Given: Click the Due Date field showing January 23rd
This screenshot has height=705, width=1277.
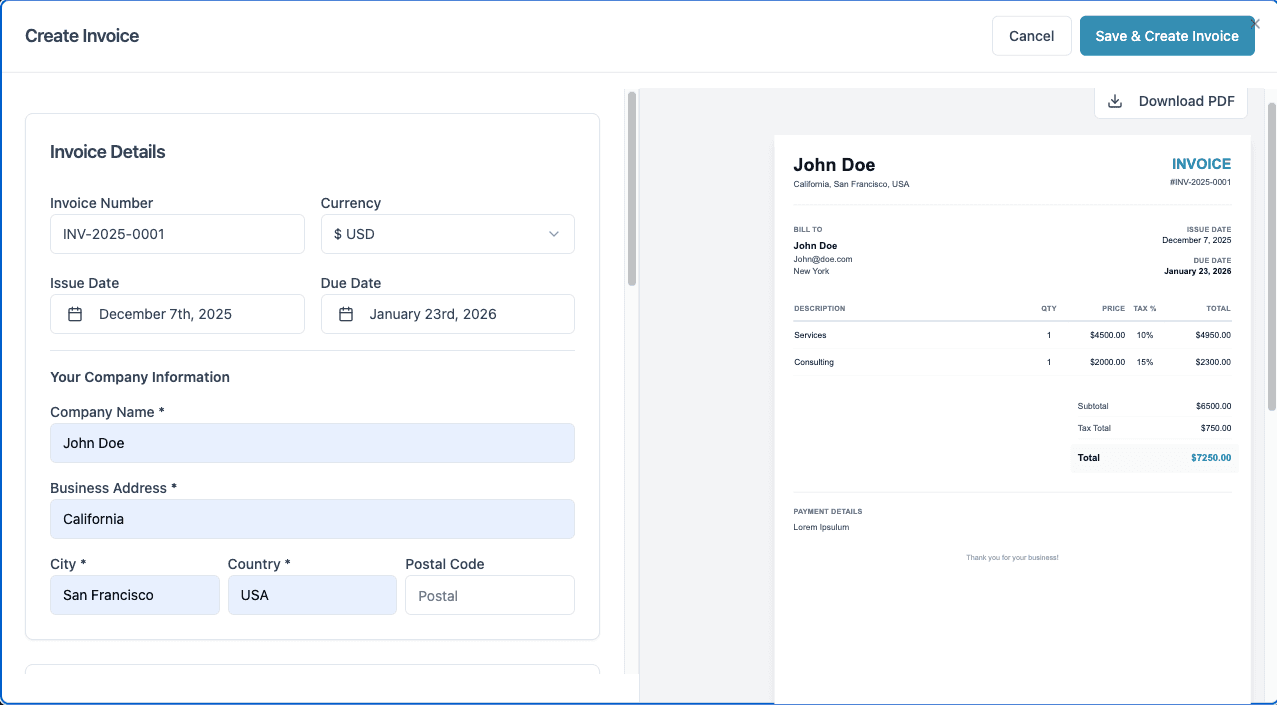Looking at the screenshot, I should [447, 313].
